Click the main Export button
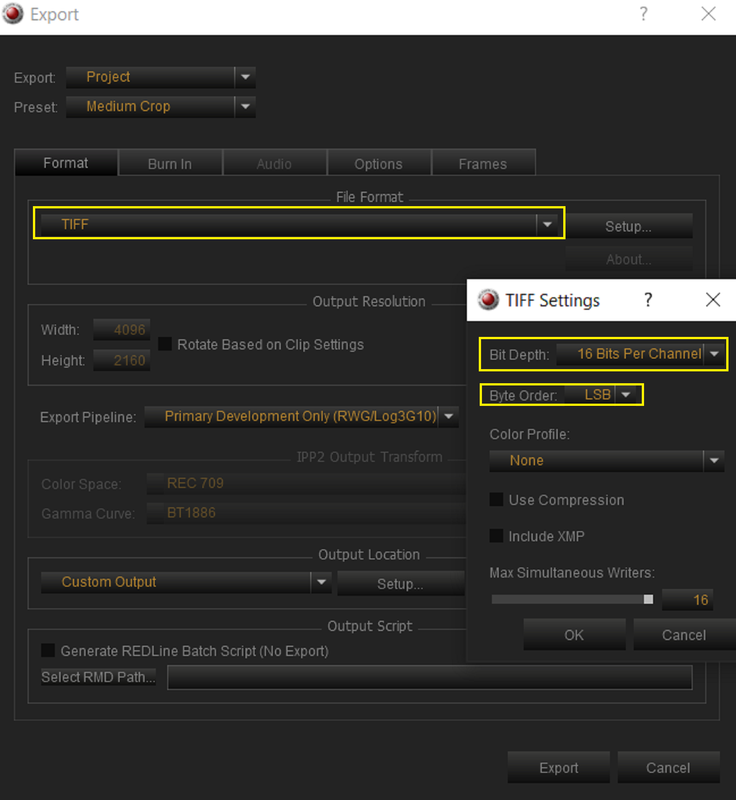This screenshot has width=736, height=800. tap(559, 767)
